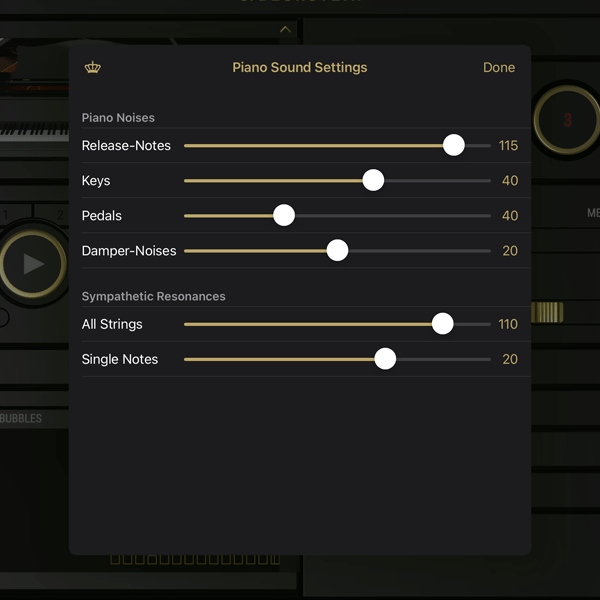Collapse panel with the up chevron
600x600 pixels.
point(285,29)
